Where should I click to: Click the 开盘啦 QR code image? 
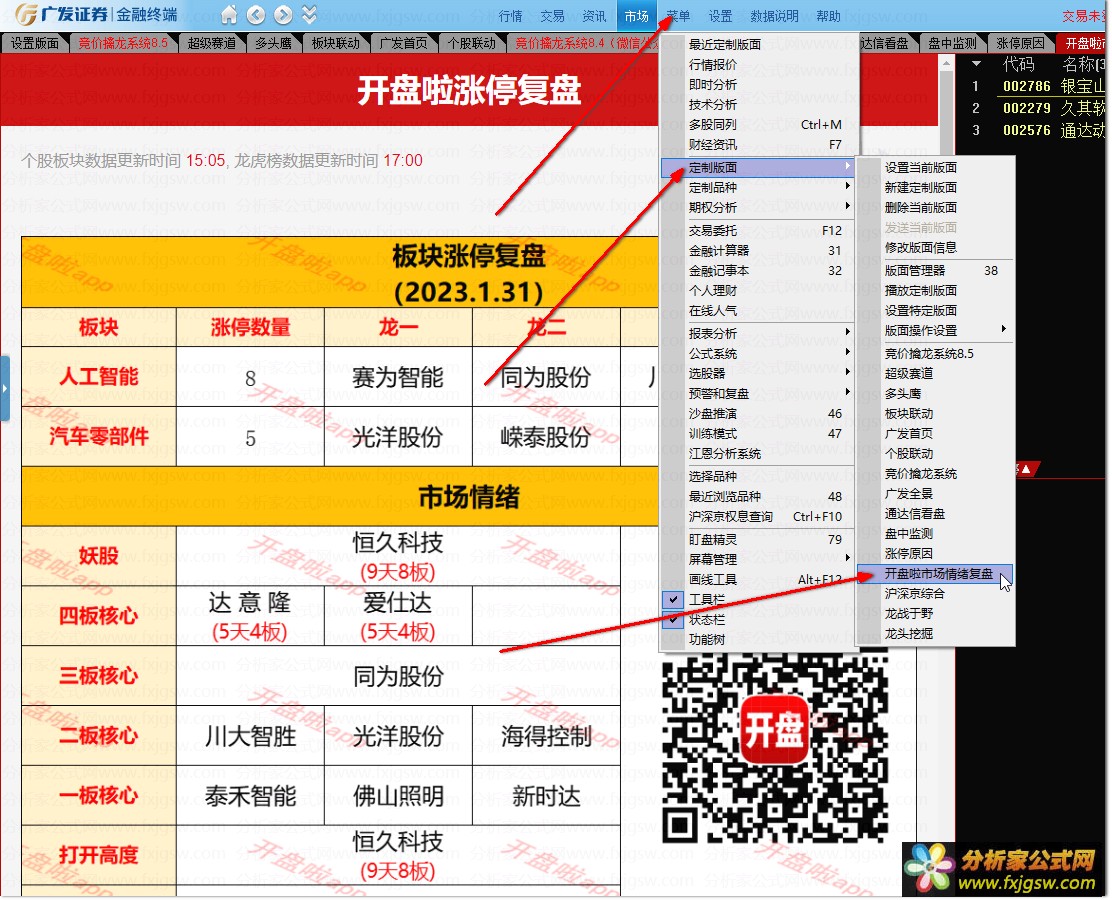click(776, 748)
